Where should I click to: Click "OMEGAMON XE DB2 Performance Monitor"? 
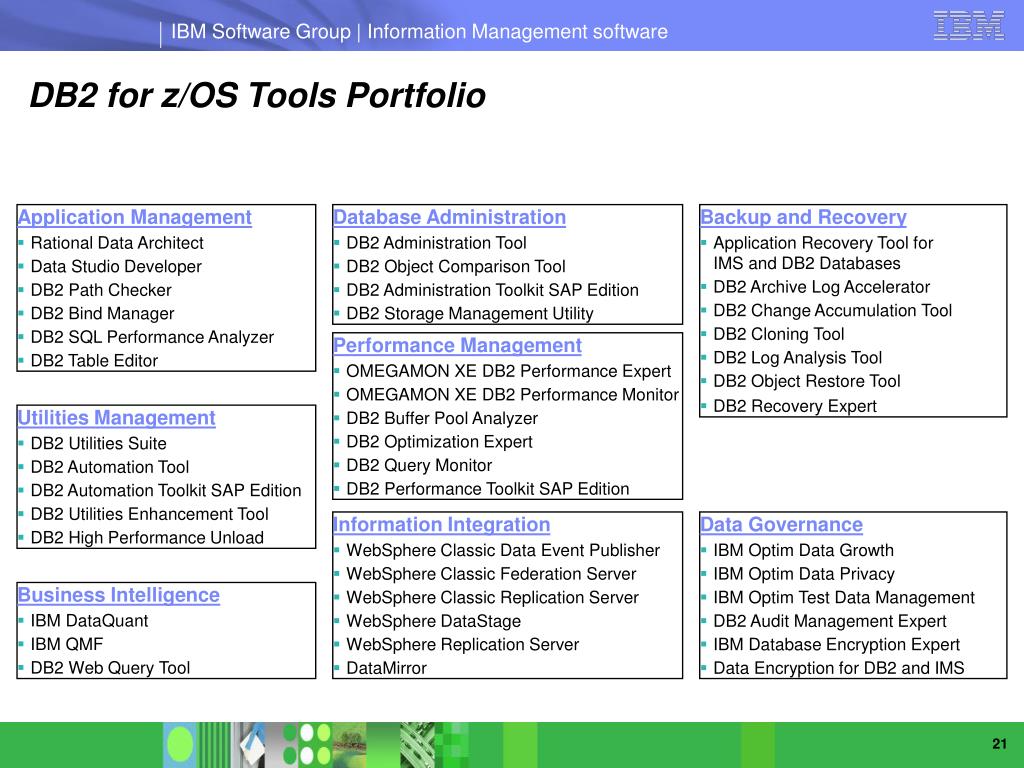point(513,394)
